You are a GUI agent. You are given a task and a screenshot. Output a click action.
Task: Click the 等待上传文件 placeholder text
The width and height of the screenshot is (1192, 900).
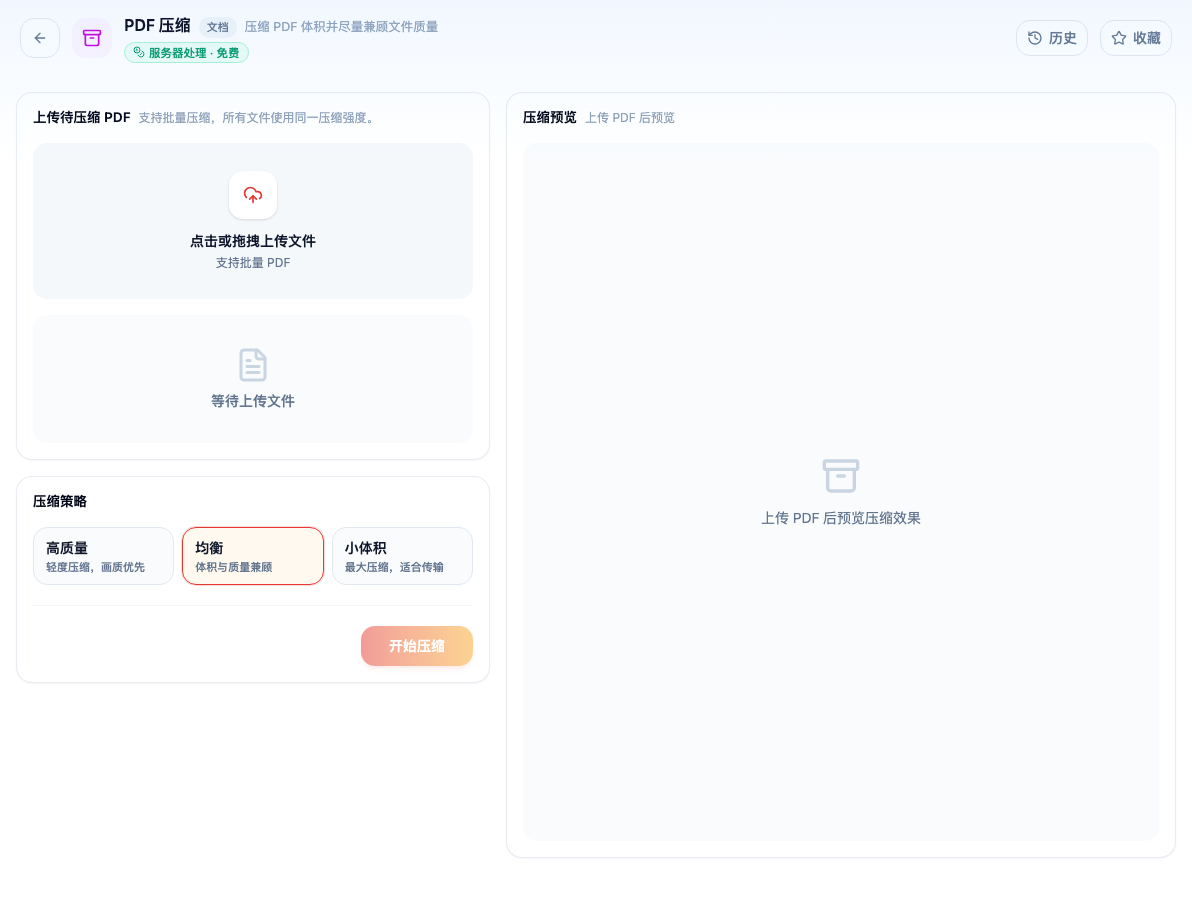[x=253, y=401]
